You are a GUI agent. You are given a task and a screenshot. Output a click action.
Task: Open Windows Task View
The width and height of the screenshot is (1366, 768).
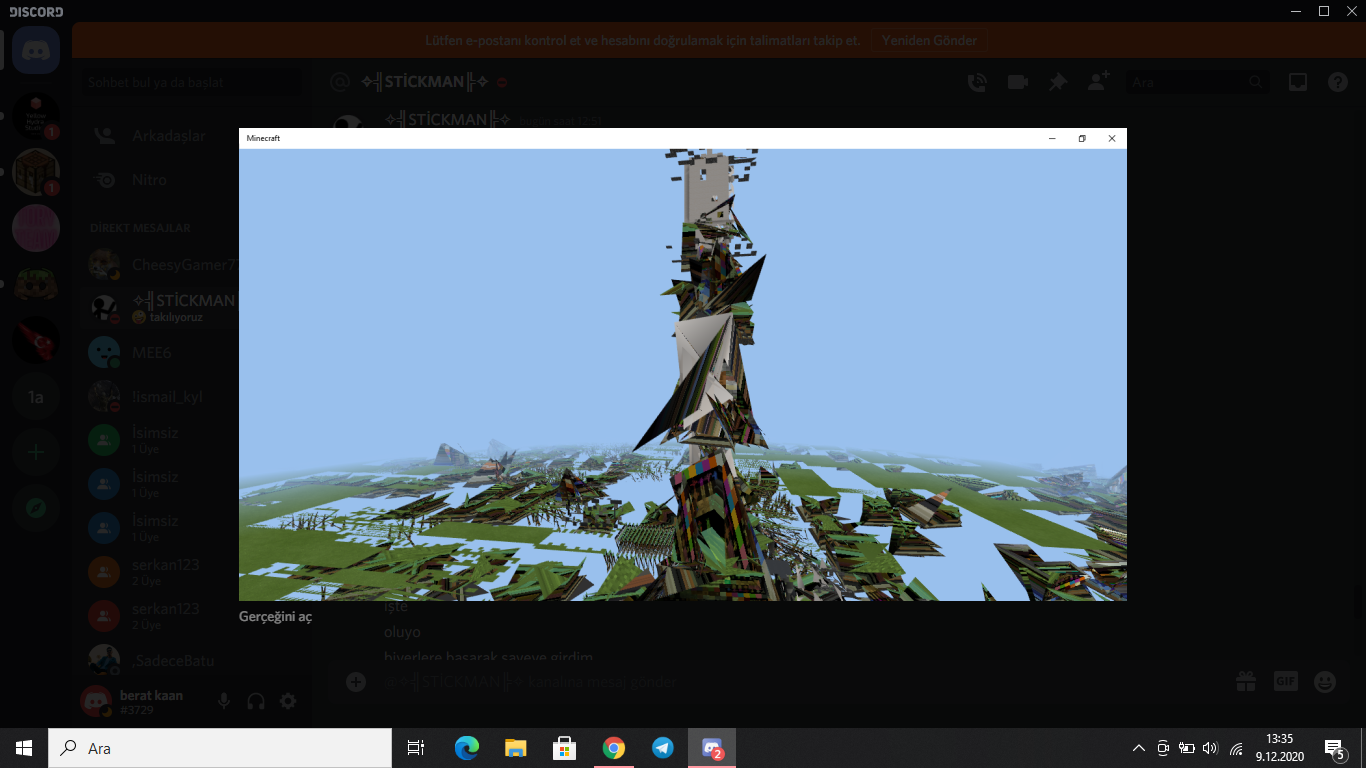click(x=416, y=748)
